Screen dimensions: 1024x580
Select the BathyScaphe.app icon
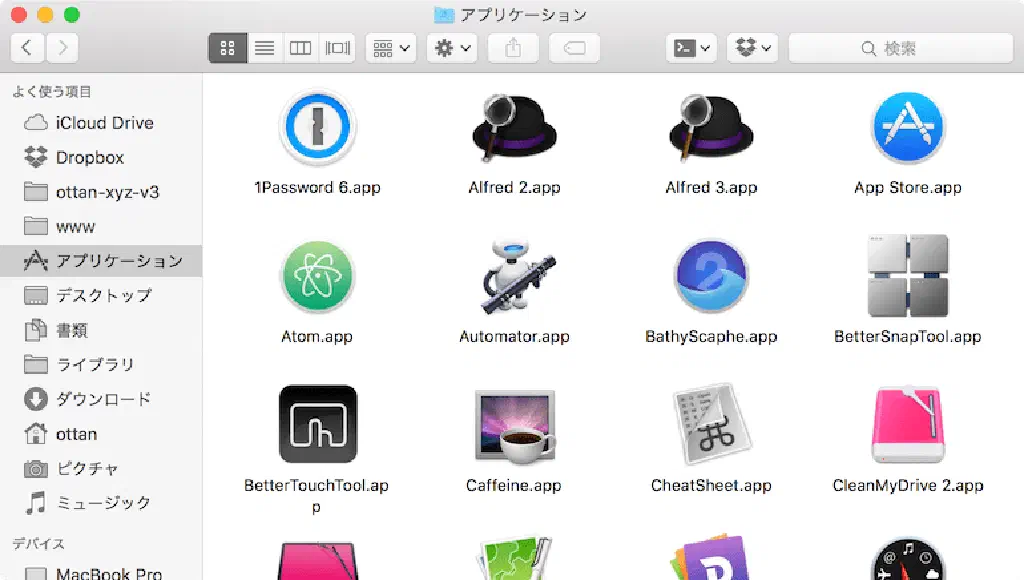(711, 277)
